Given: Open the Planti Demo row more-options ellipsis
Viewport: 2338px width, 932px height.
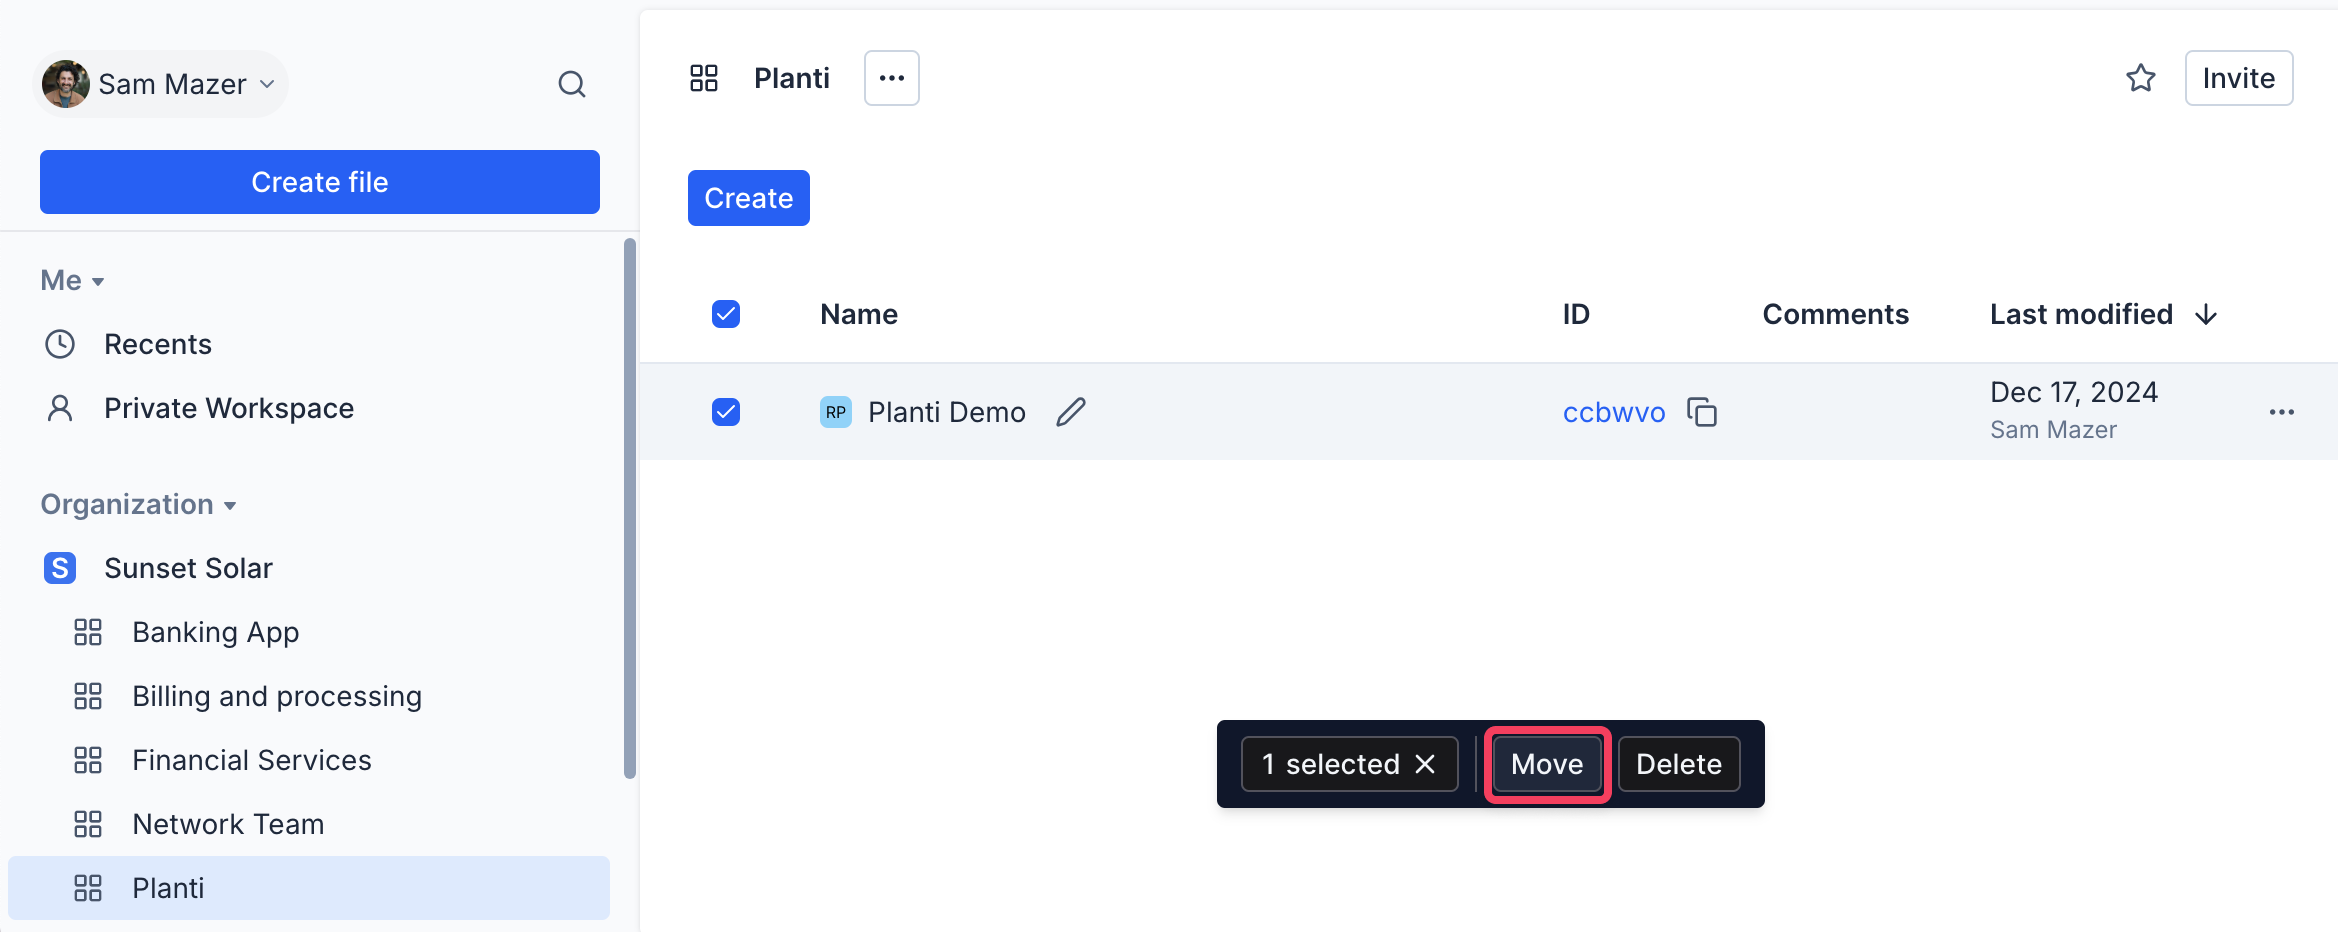Looking at the screenshot, I should [x=2281, y=412].
